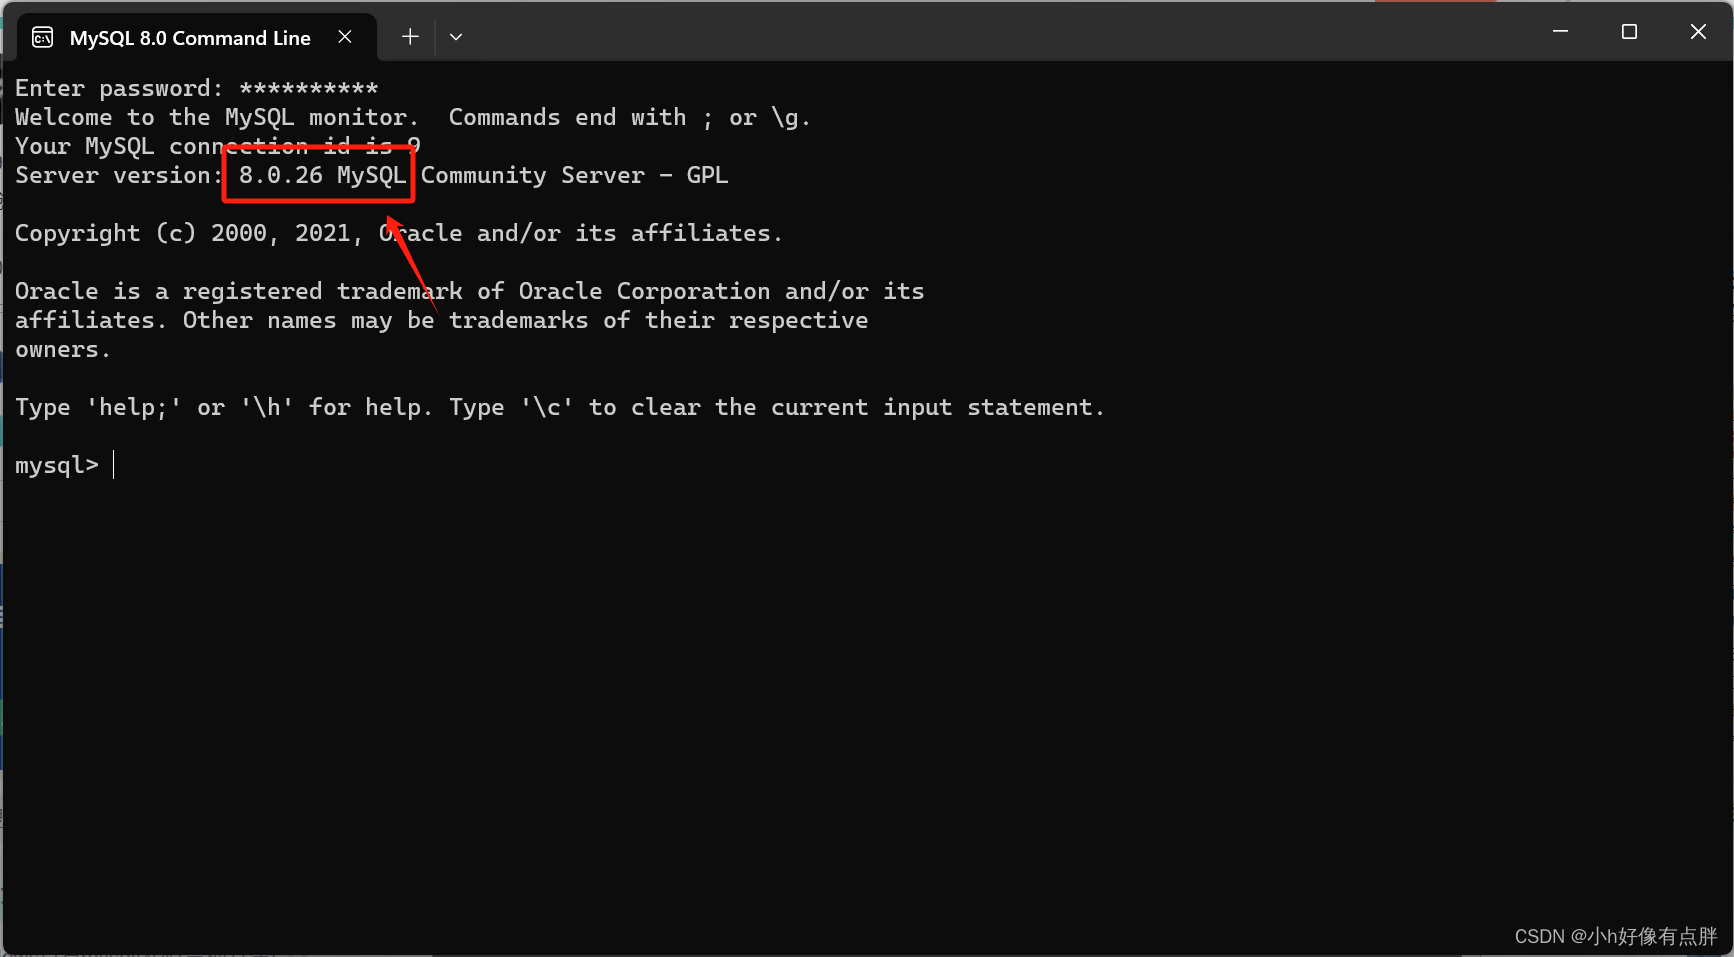Image resolution: width=1734 pixels, height=957 pixels.
Task: Close the terminal window
Action: pos(1698,32)
